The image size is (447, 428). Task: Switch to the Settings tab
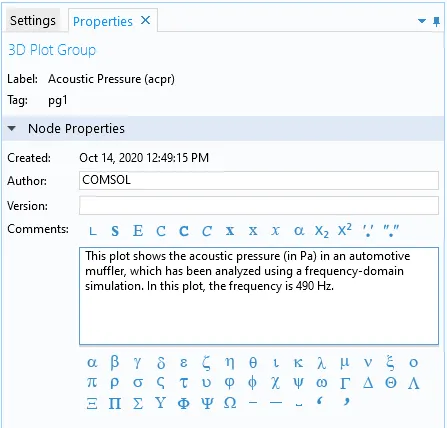(33, 21)
